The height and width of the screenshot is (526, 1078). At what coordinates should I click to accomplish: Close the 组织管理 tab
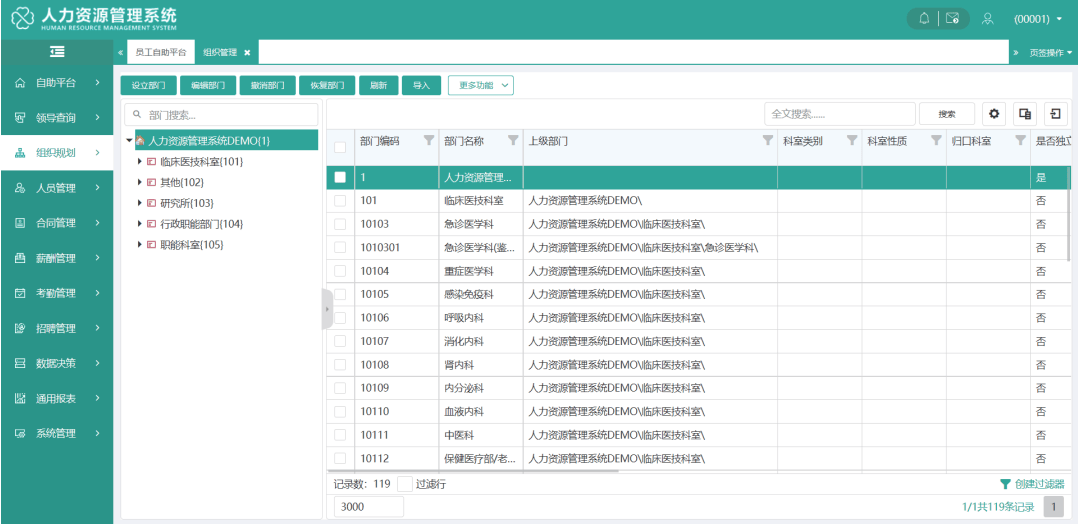pyautogui.click(x=248, y=52)
